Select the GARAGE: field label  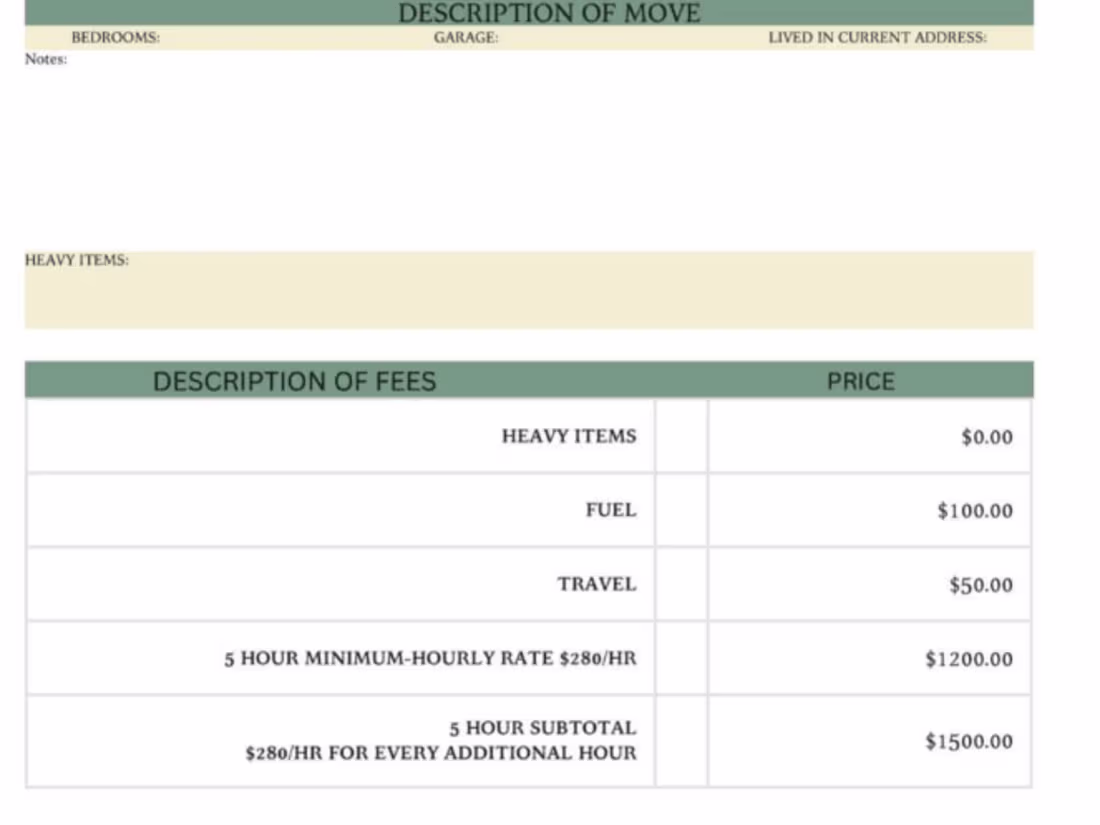pos(466,37)
